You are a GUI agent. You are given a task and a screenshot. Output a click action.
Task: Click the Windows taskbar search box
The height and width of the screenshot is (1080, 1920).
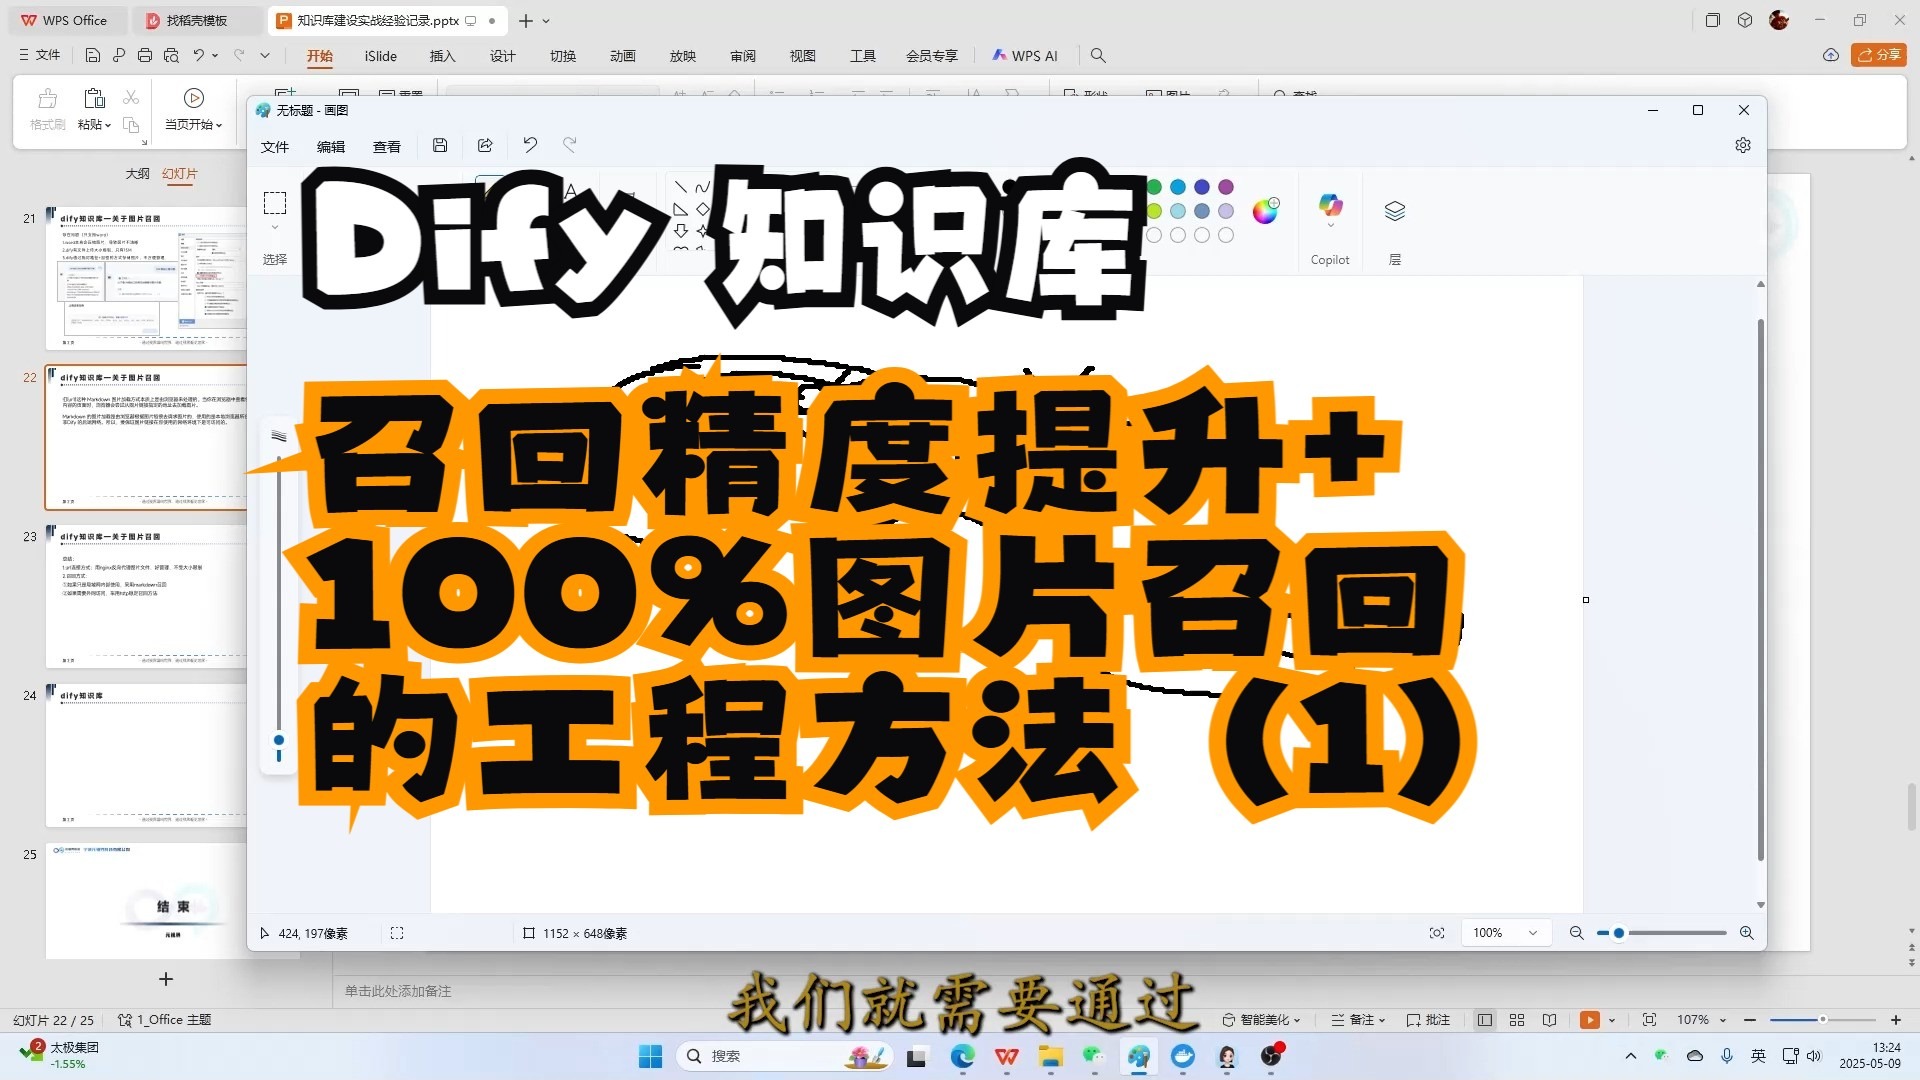coord(786,1056)
